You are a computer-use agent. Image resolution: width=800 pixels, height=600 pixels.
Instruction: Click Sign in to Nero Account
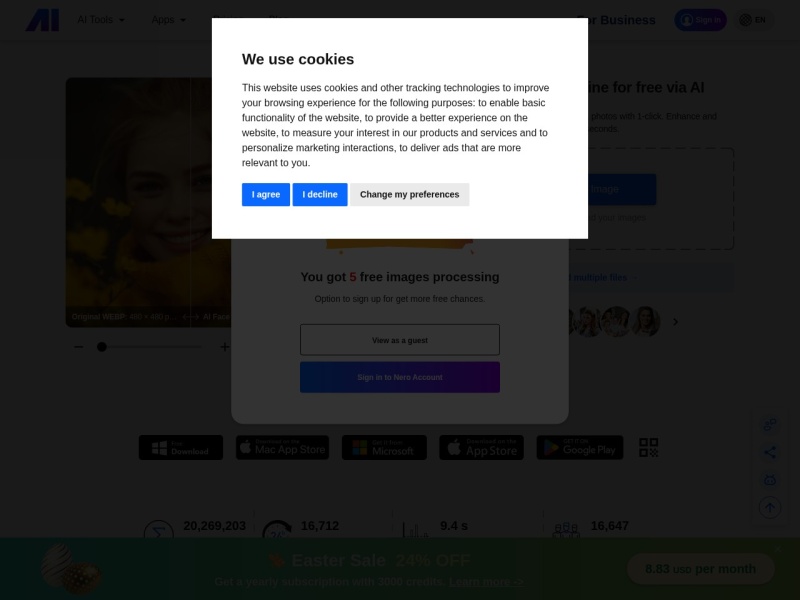pos(400,377)
